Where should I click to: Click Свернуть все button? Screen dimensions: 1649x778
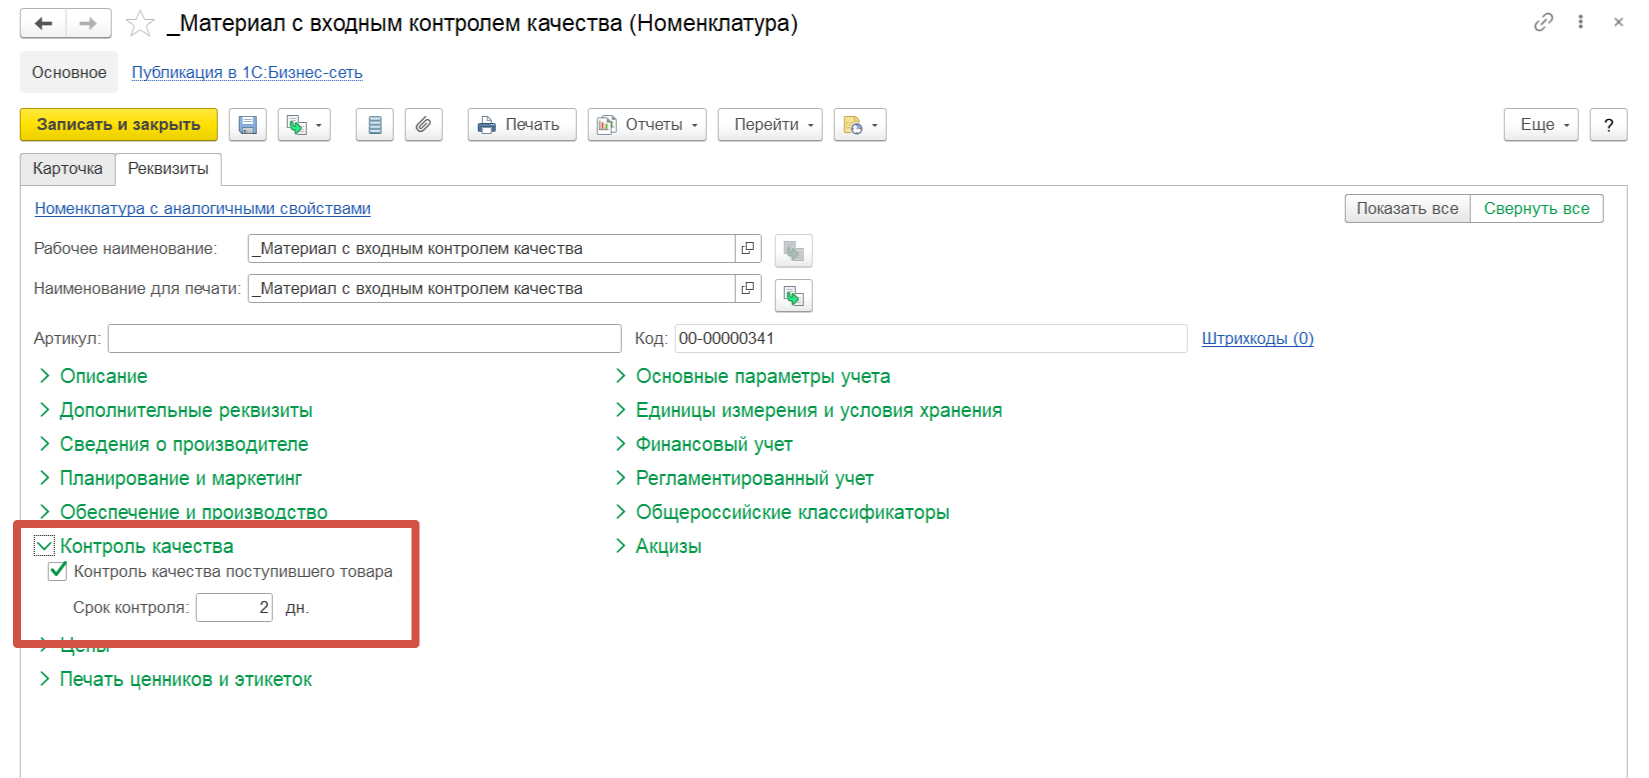pyautogui.click(x=1536, y=208)
